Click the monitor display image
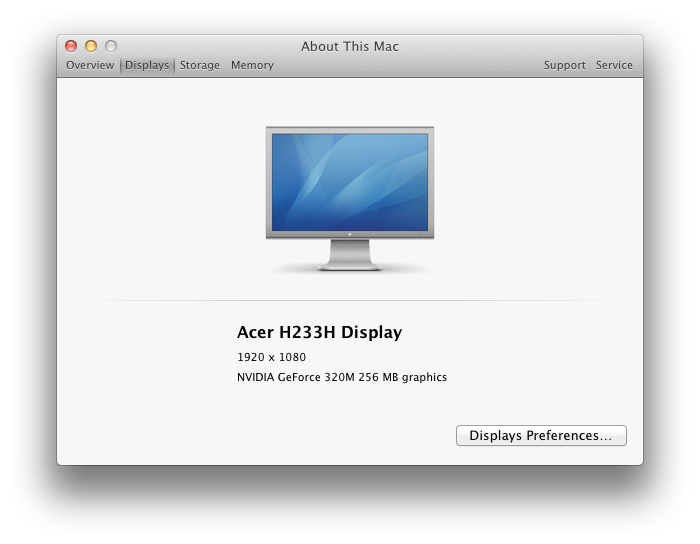 [350, 199]
